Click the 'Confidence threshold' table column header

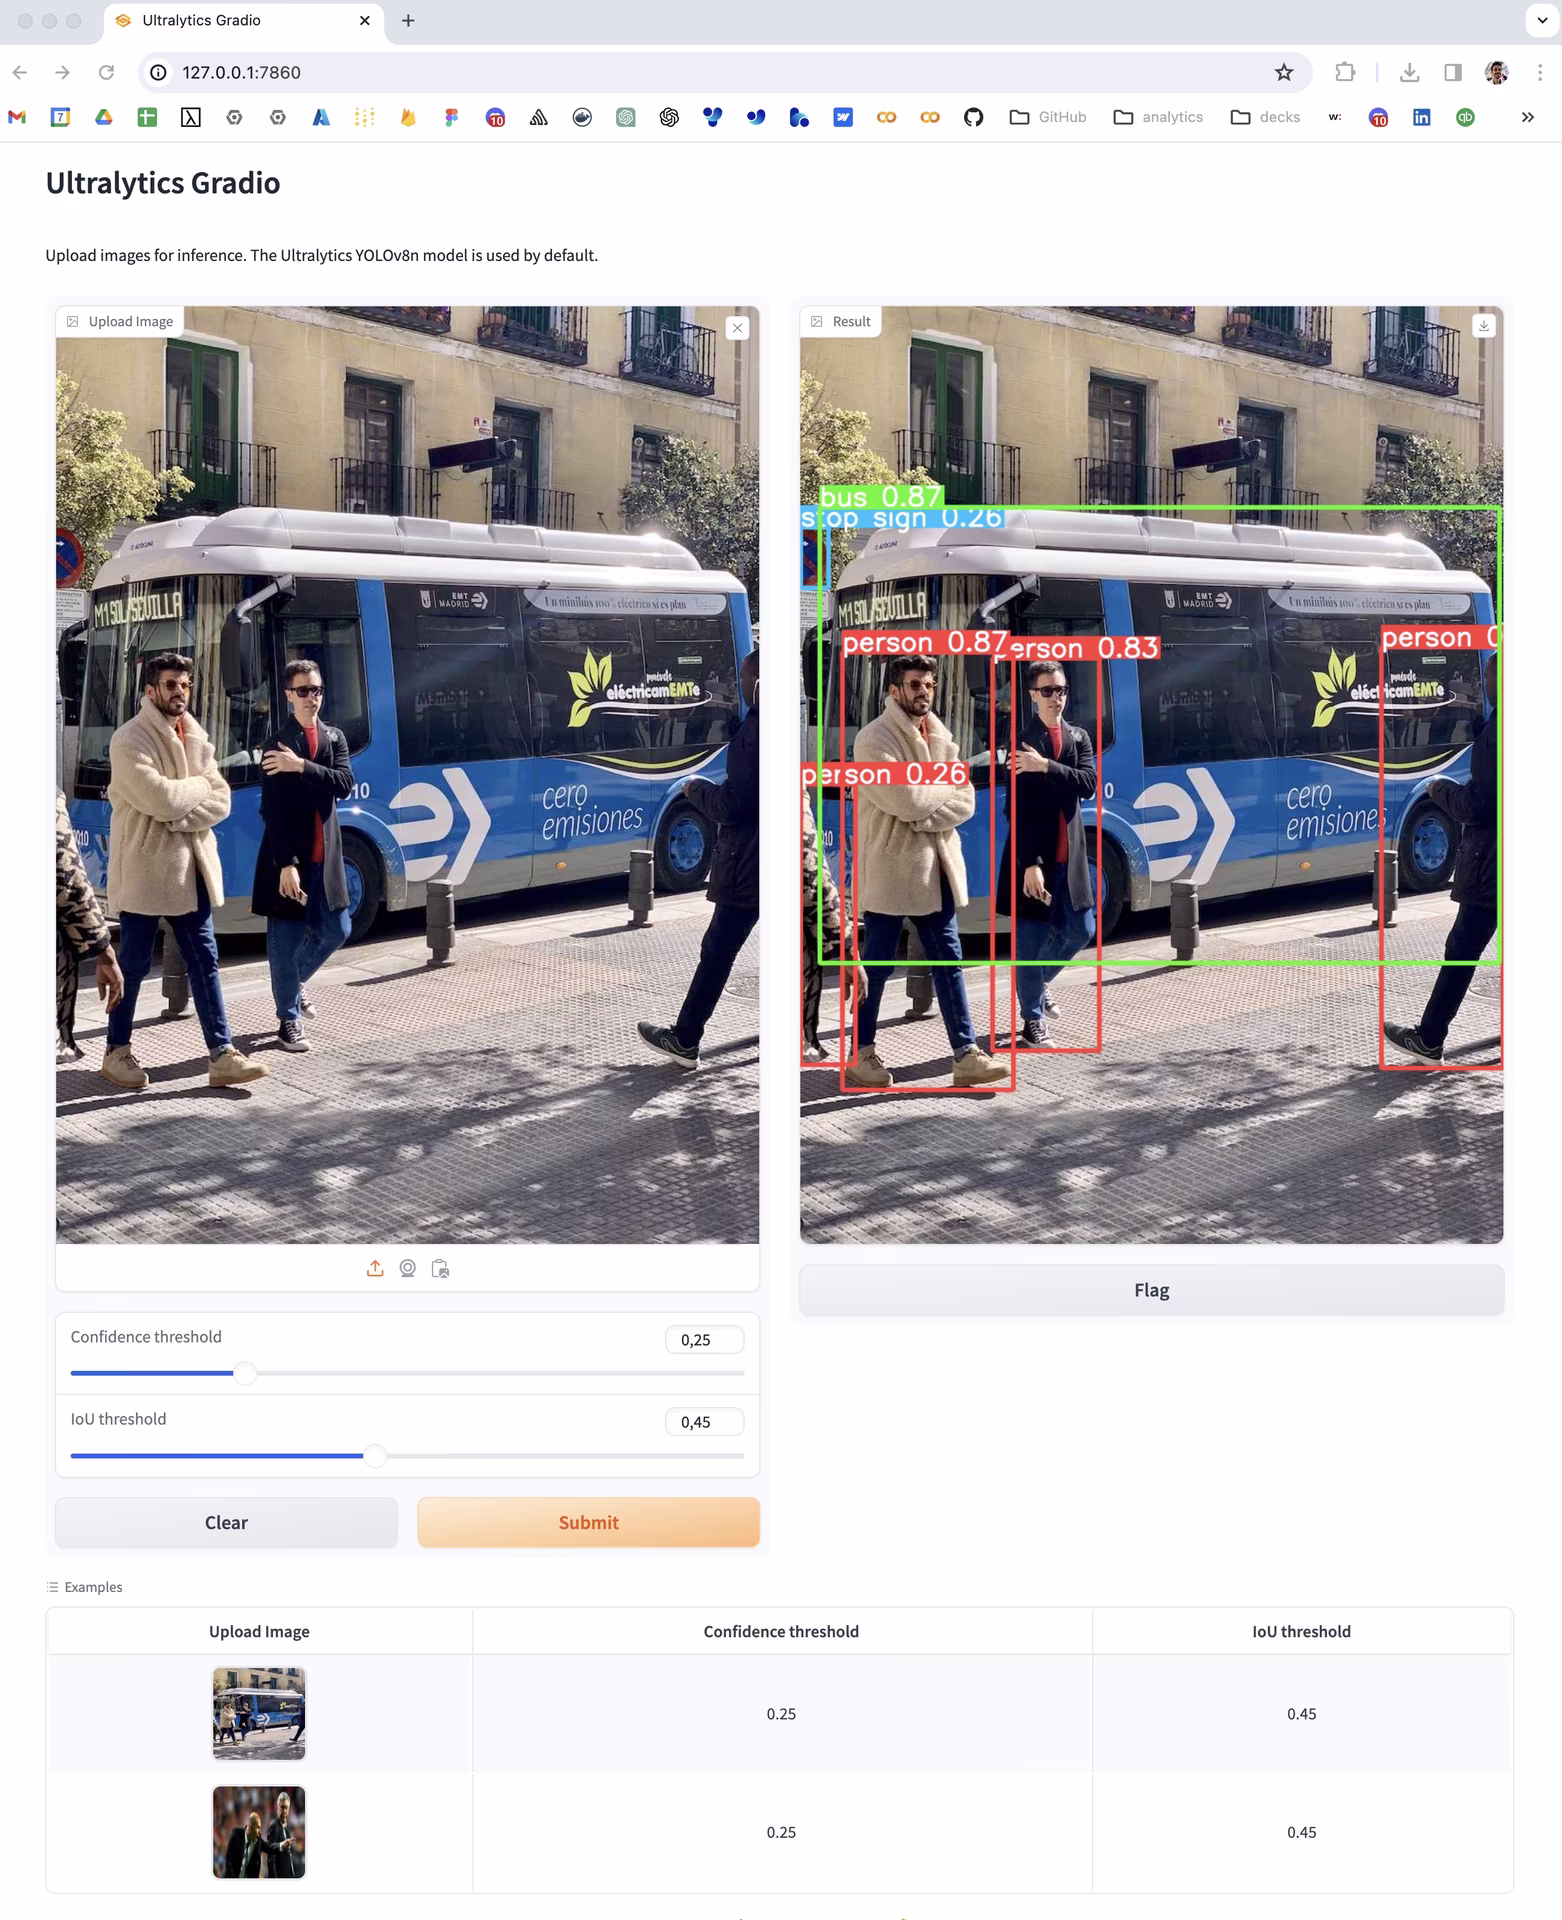pyautogui.click(x=781, y=1631)
